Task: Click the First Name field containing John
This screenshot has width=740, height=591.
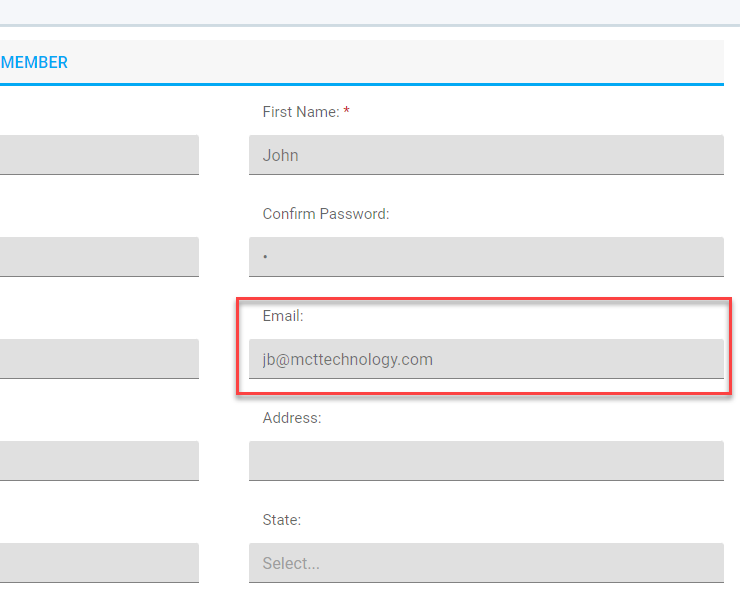Action: (486, 155)
